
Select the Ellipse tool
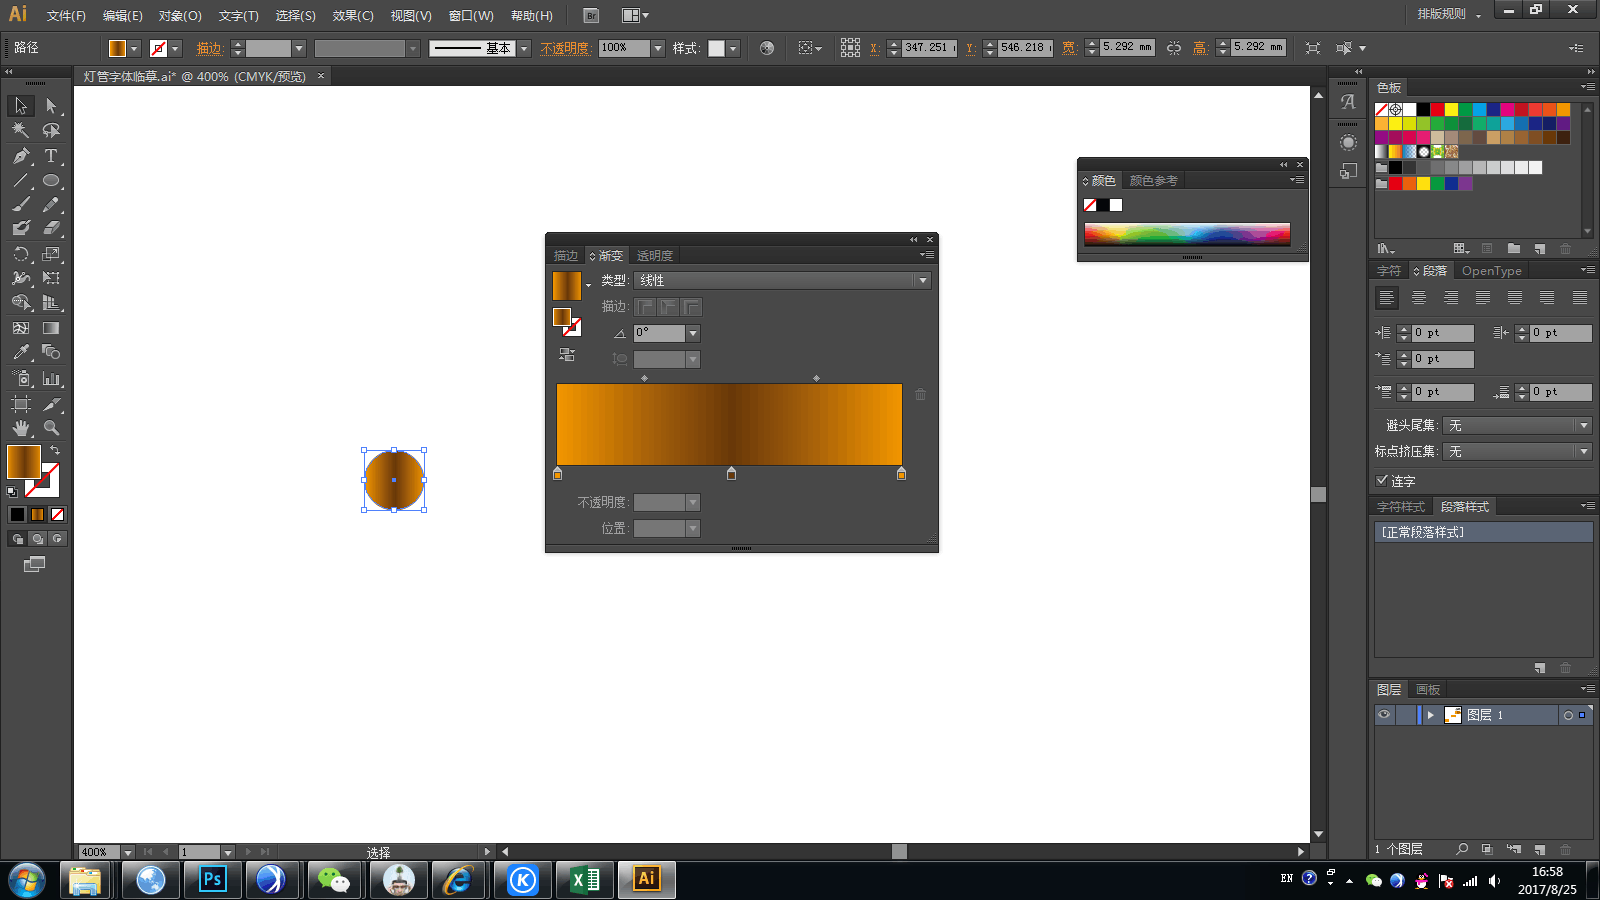[x=51, y=181]
